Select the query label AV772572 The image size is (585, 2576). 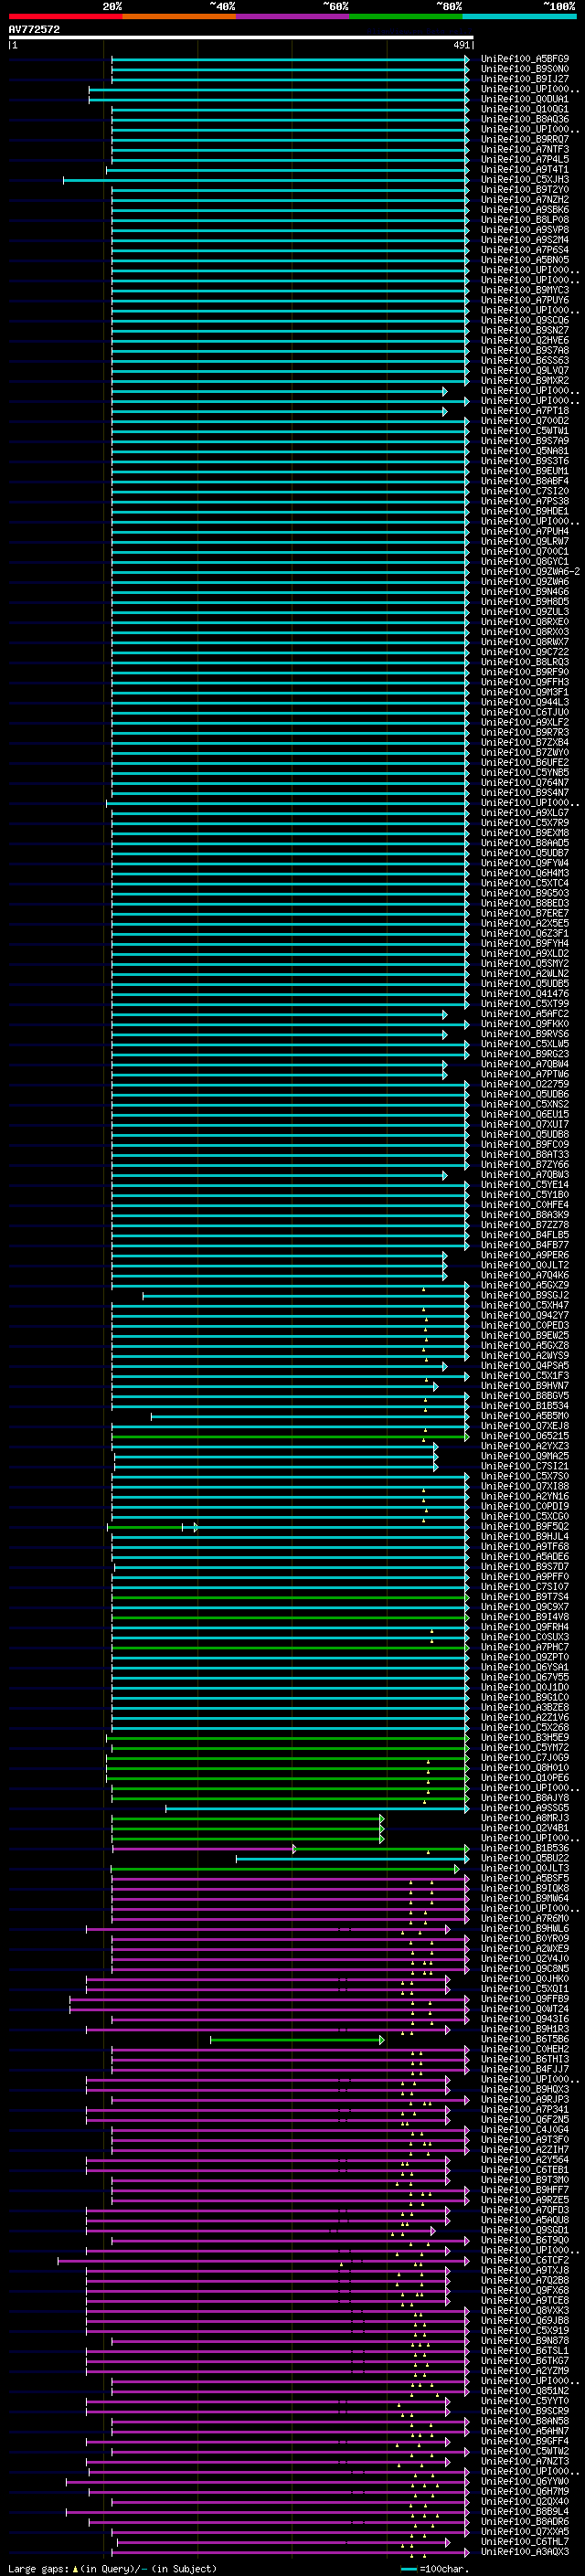coord(34,29)
